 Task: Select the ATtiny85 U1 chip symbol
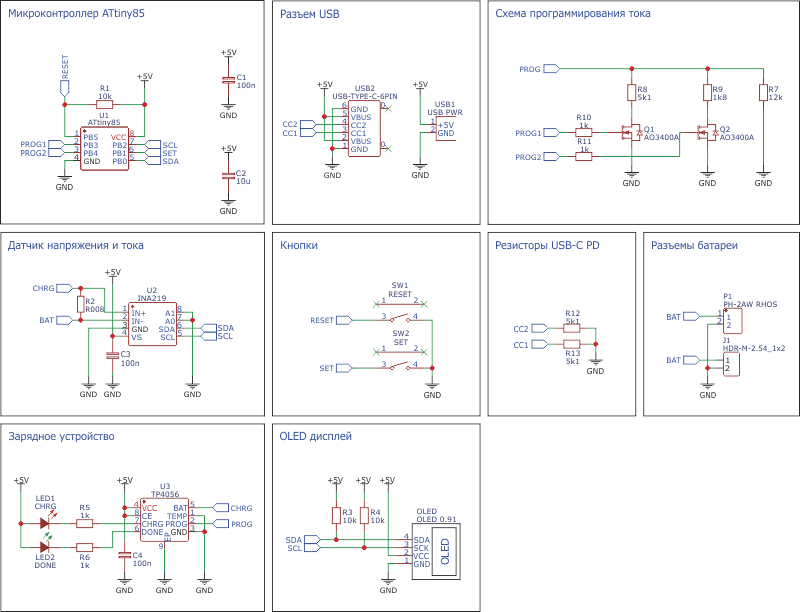click(x=104, y=149)
